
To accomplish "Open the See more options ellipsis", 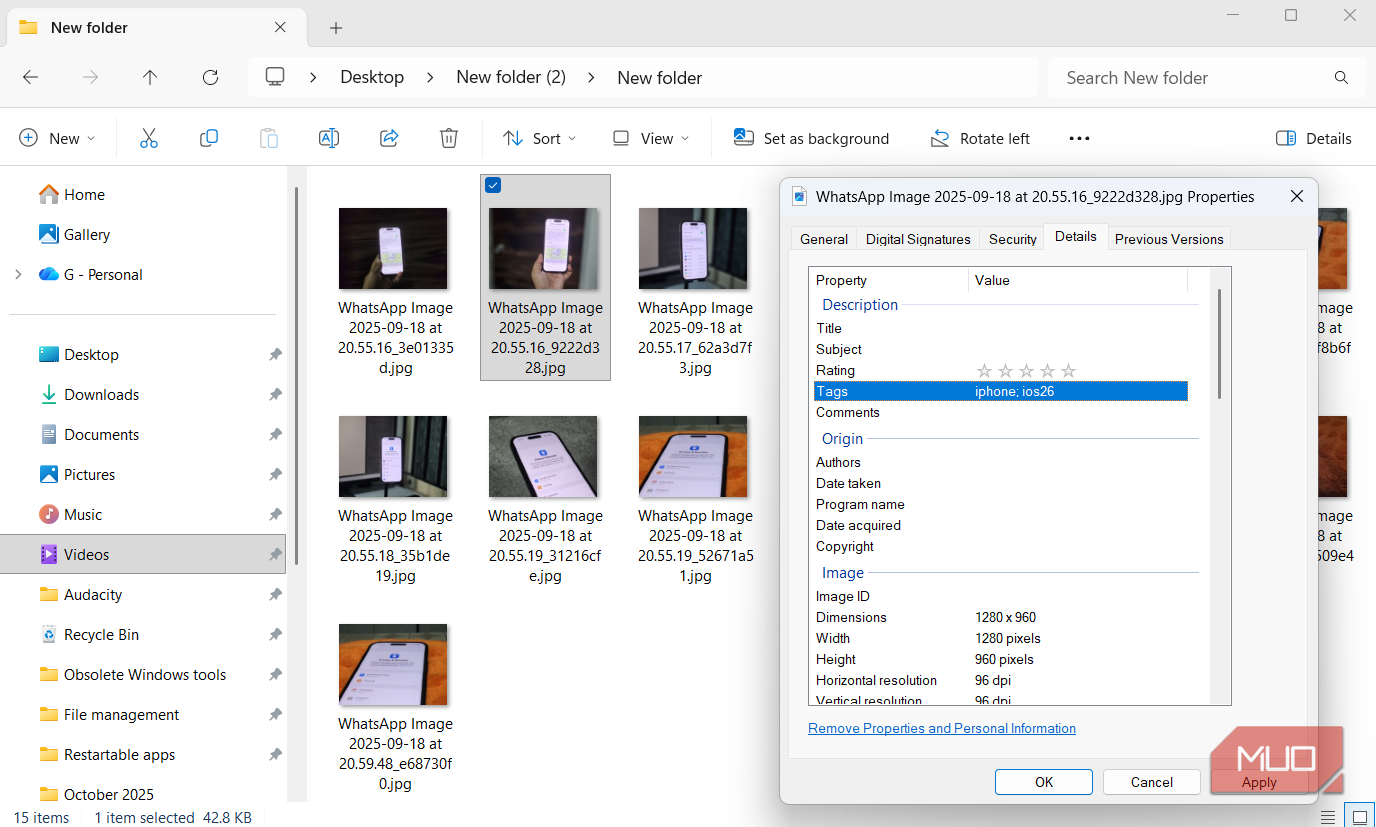I will coord(1079,138).
